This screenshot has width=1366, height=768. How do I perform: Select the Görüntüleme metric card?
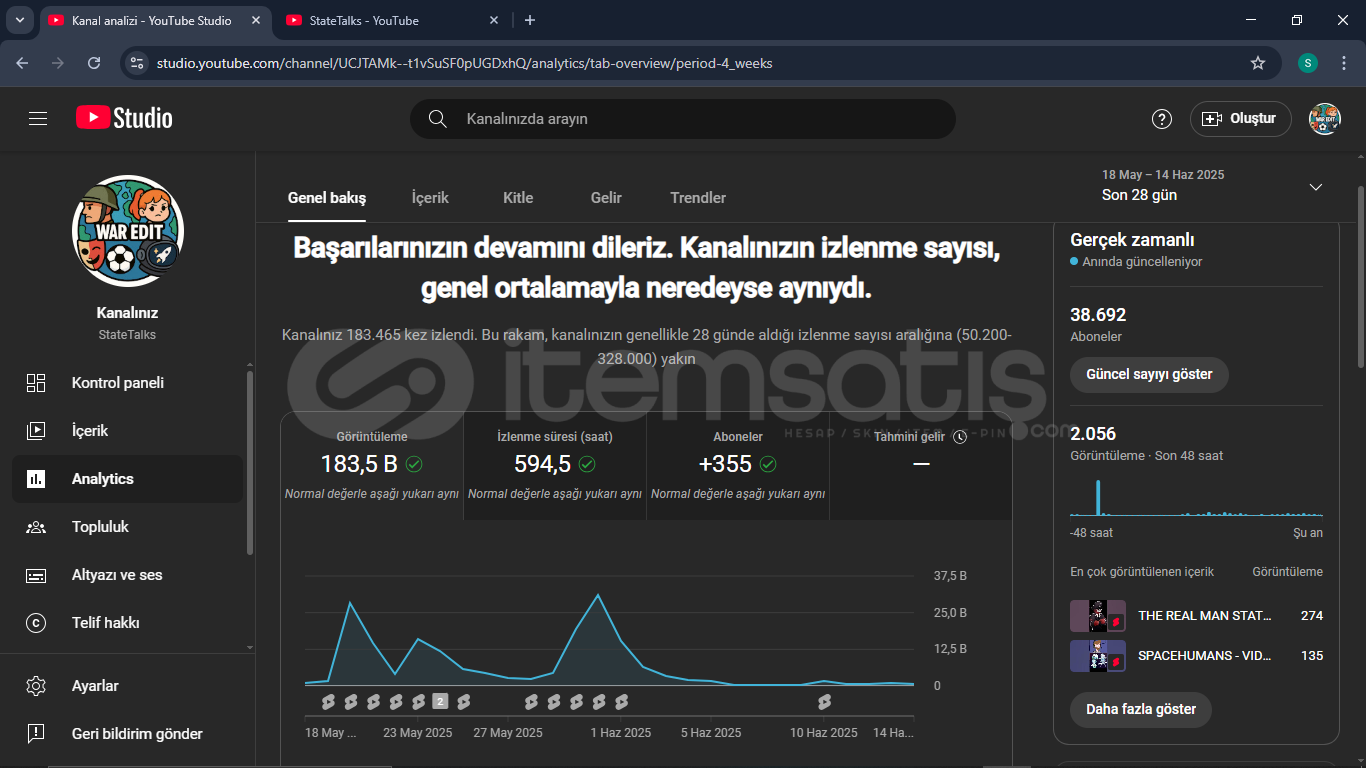coord(372,466)
